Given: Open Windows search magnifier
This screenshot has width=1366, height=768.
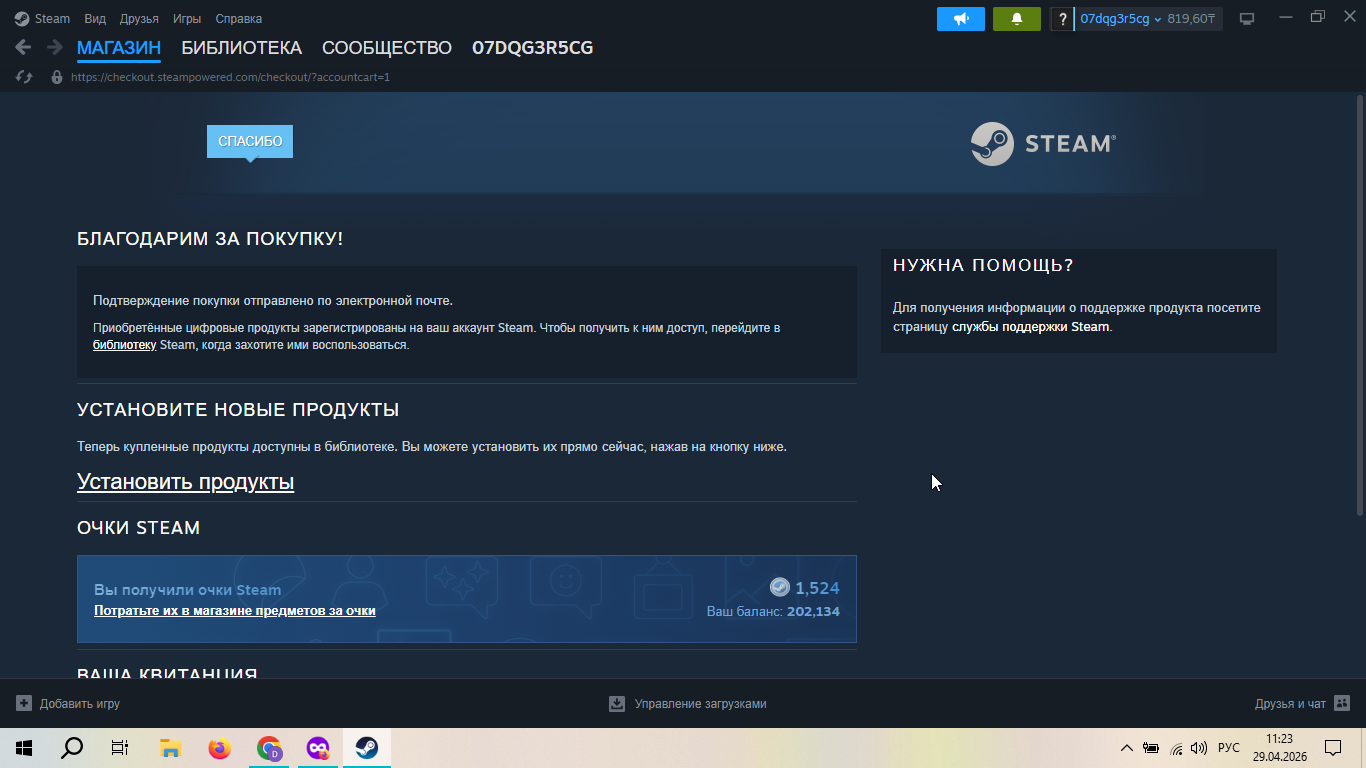Looking at the screenshot, I should 72,748.
